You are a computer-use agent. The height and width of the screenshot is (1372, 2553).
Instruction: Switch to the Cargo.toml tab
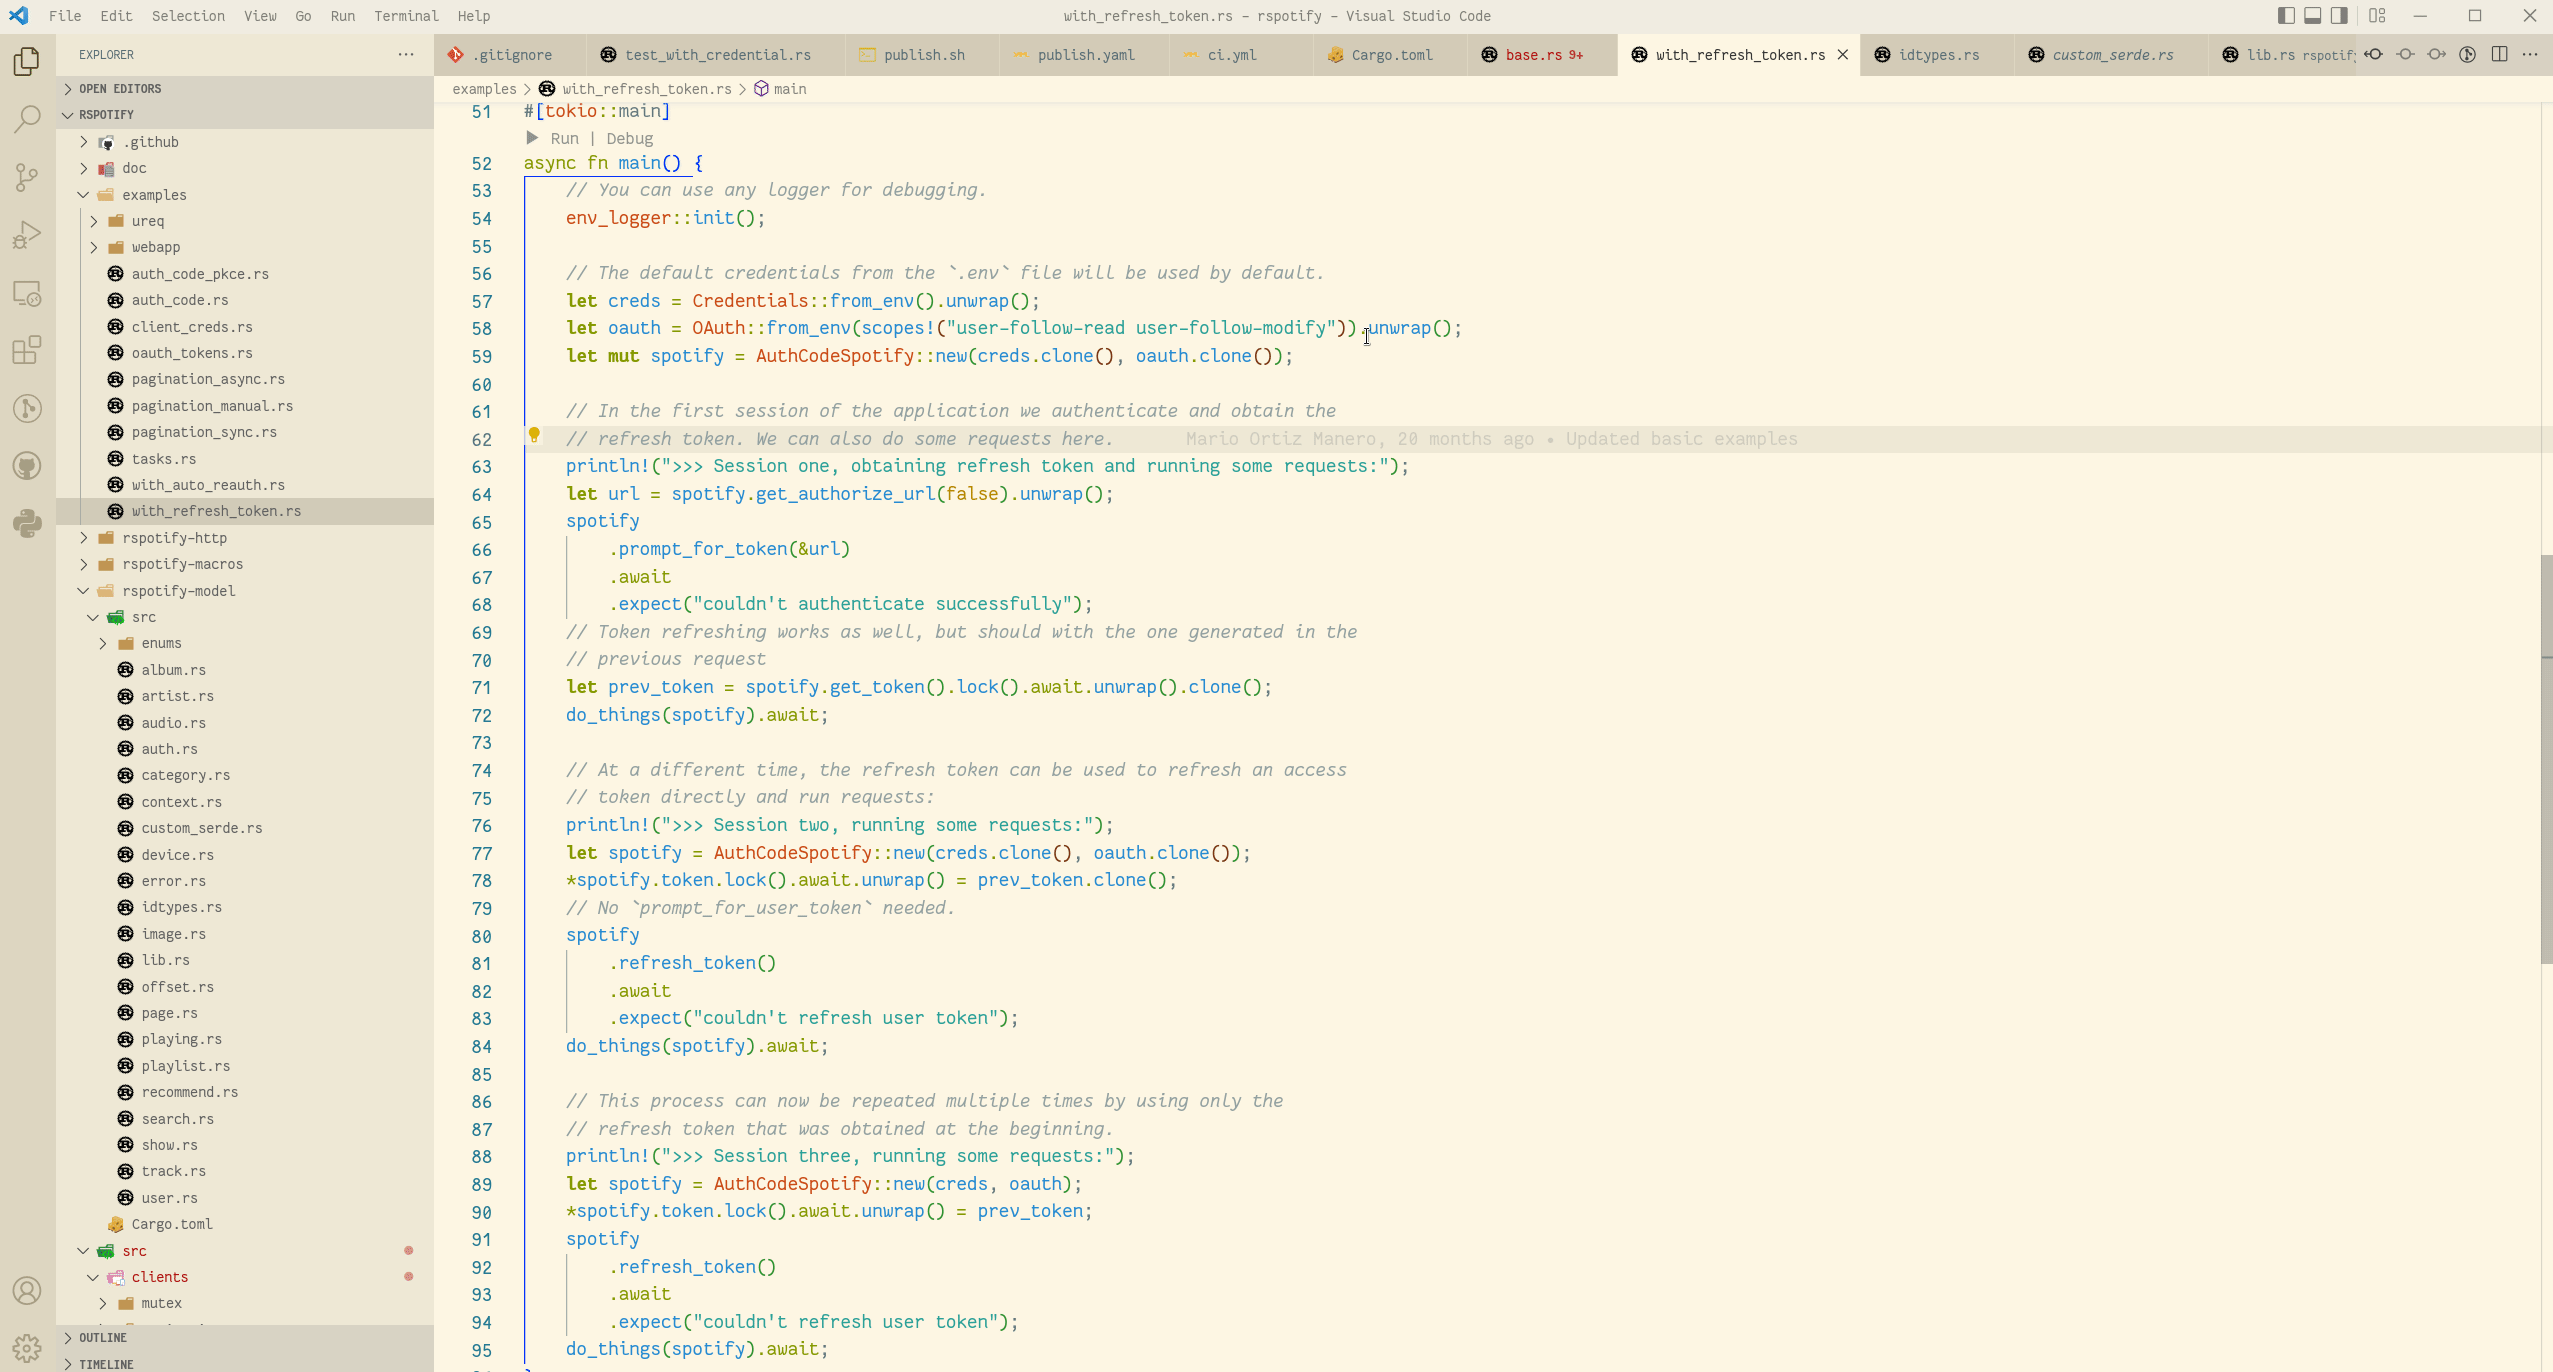[1391, 55]
